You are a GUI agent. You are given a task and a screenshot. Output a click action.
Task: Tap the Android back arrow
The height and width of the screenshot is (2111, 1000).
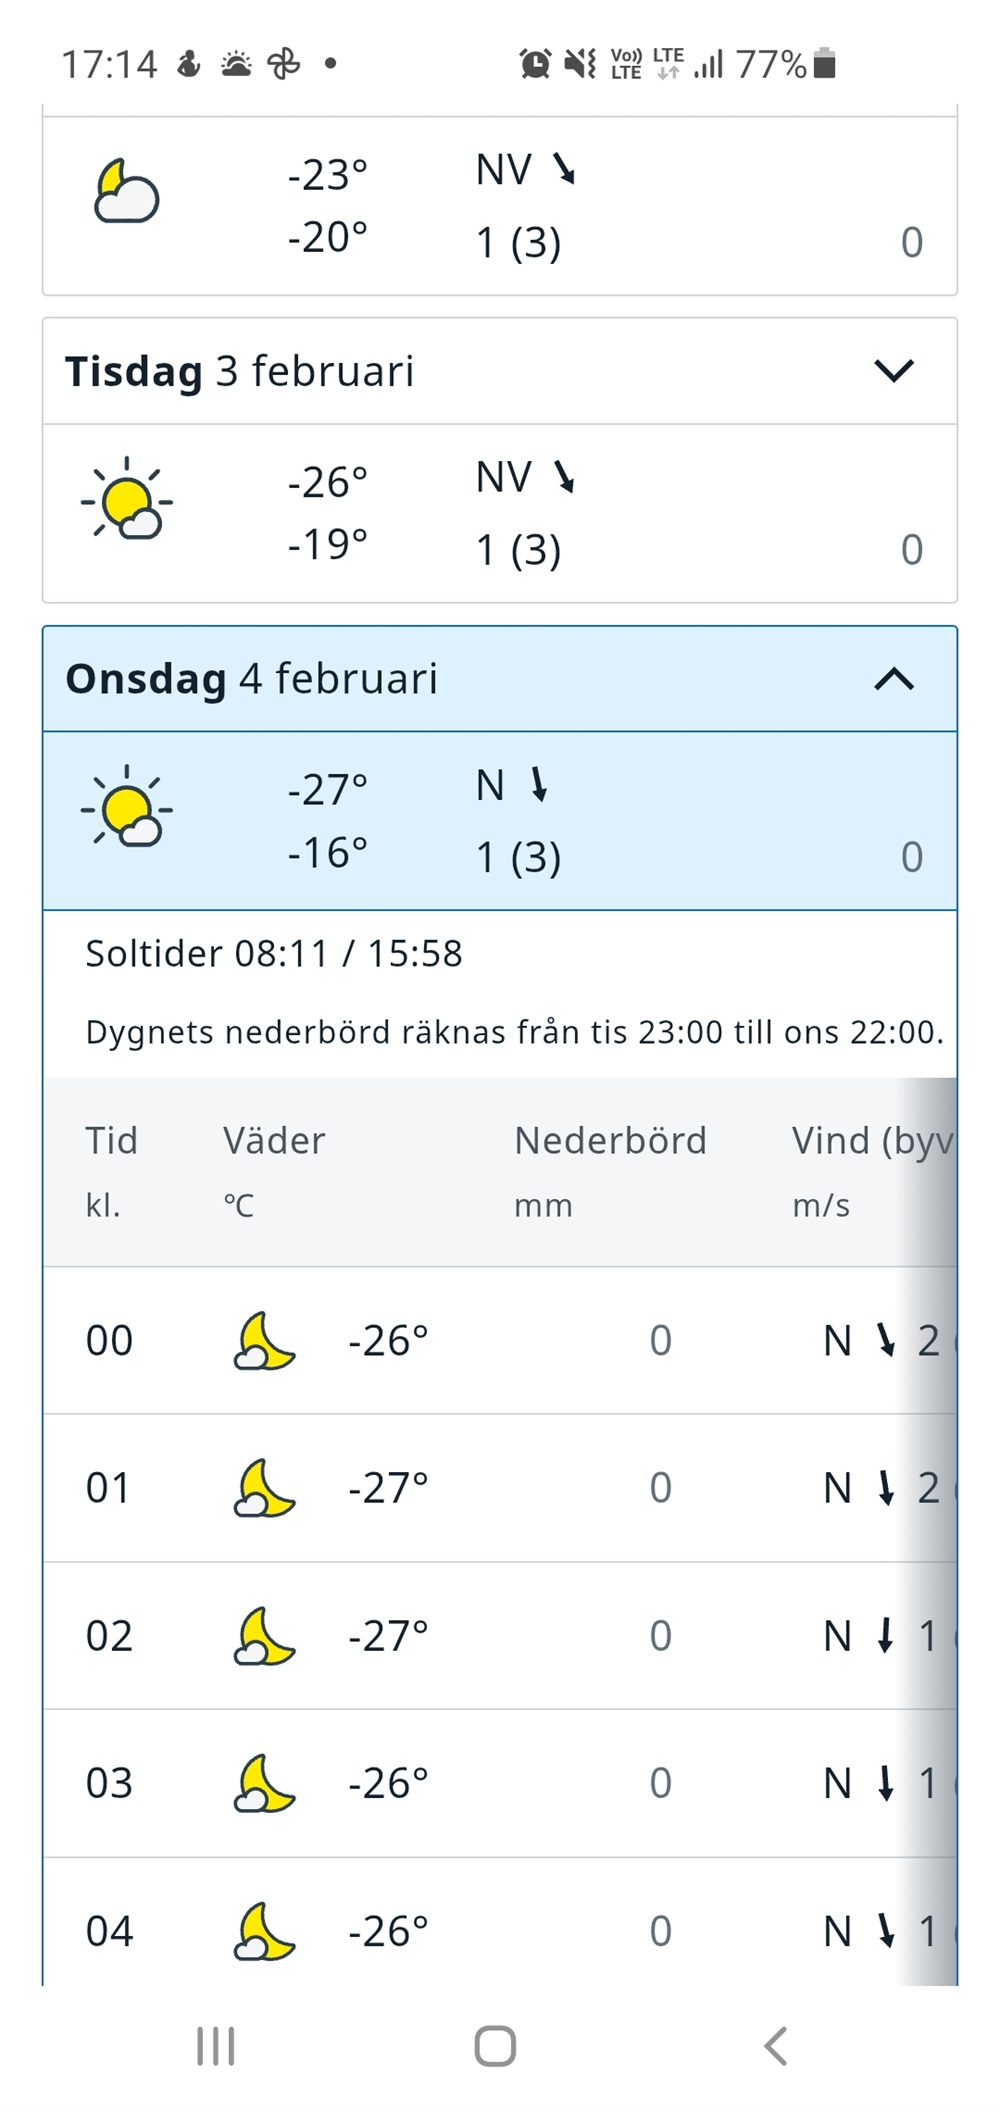click(x=776, y=2046)
